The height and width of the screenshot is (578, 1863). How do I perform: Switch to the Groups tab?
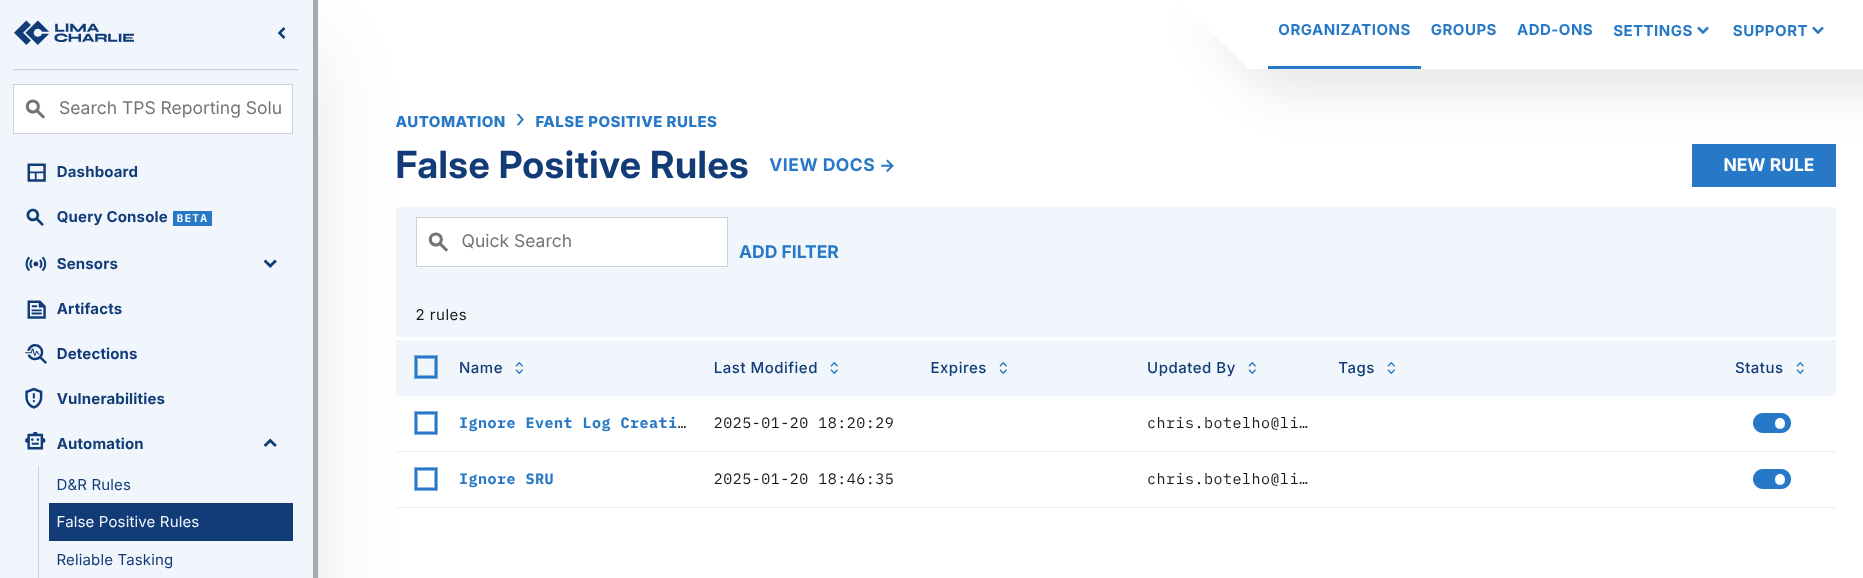tap(1463, 30)
